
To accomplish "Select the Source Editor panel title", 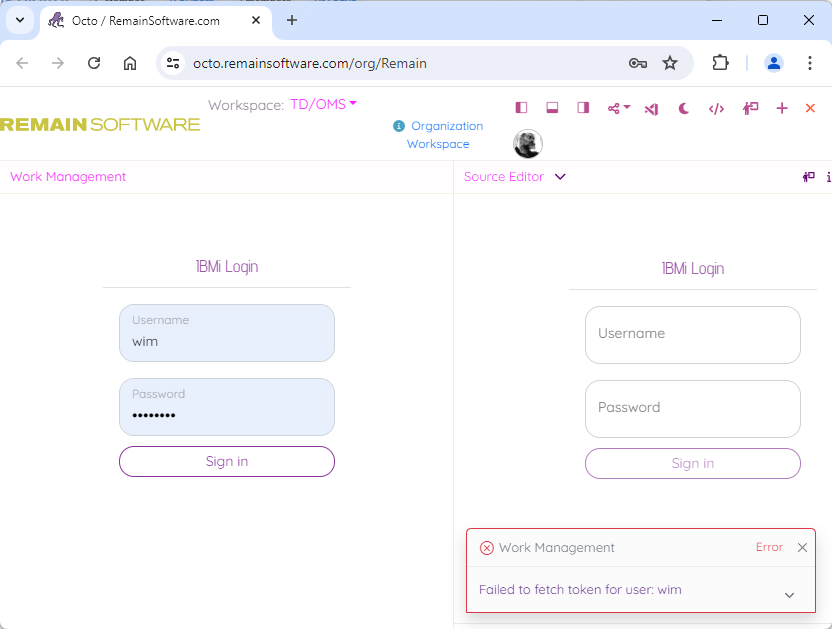I will tap(504, 177).
